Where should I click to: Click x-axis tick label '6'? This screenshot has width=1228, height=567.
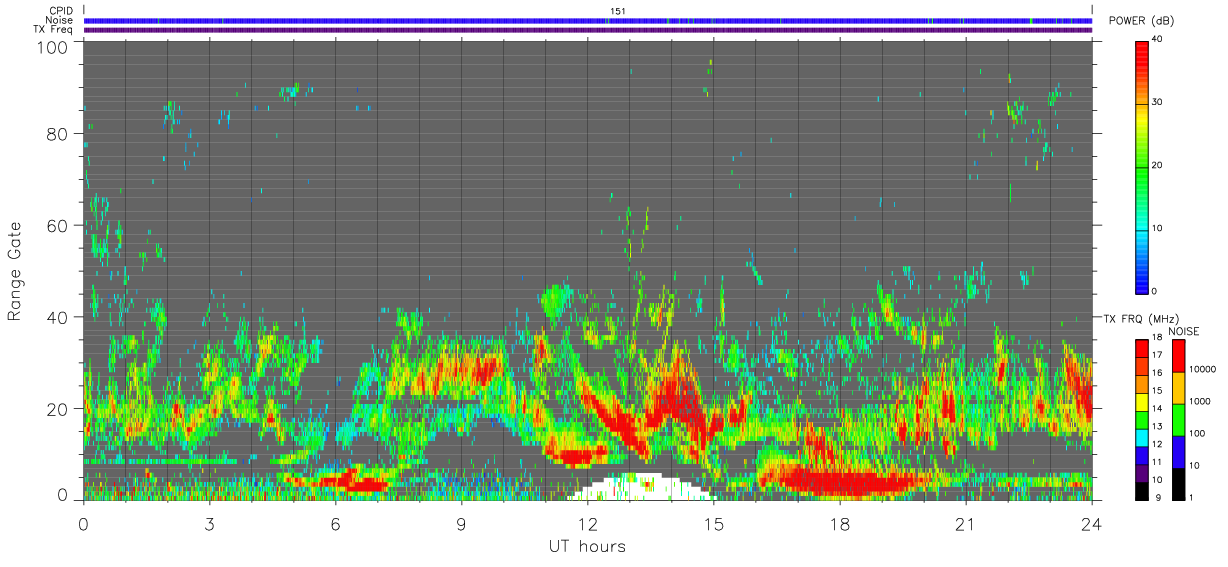coord(335,524)
